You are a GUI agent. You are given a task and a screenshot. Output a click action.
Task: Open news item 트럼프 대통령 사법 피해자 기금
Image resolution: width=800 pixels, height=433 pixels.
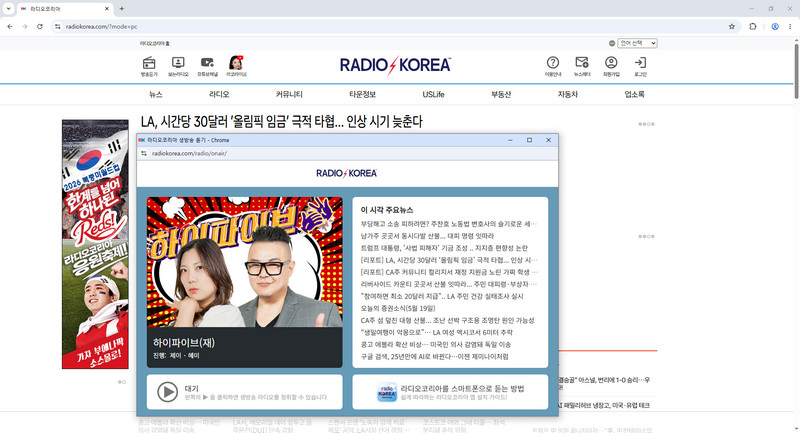coord(444,248)
